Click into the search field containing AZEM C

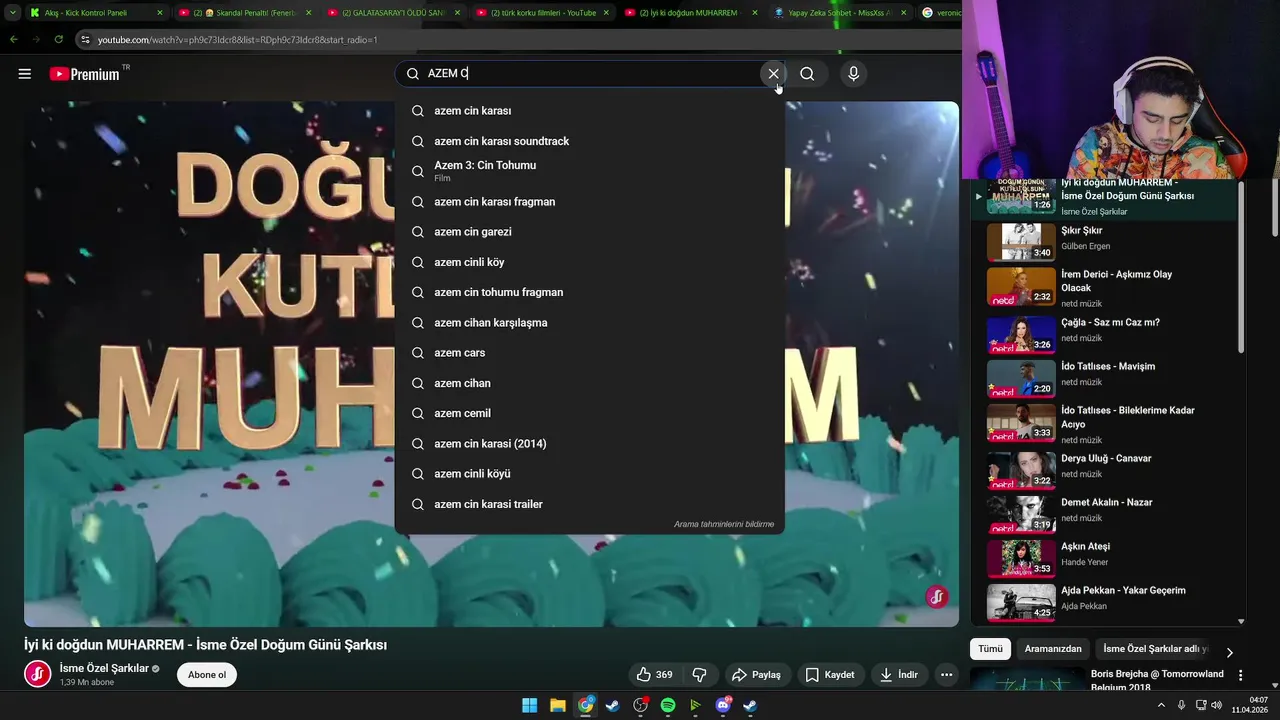[590, 74]
